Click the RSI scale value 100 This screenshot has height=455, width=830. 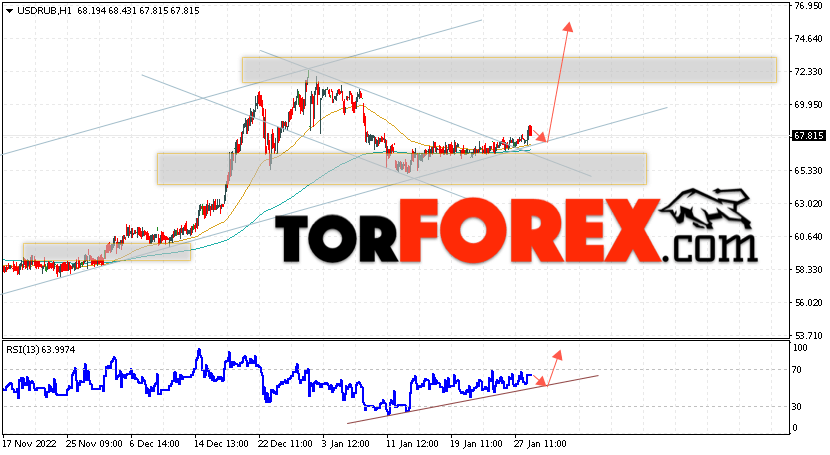tap(800, 348)
